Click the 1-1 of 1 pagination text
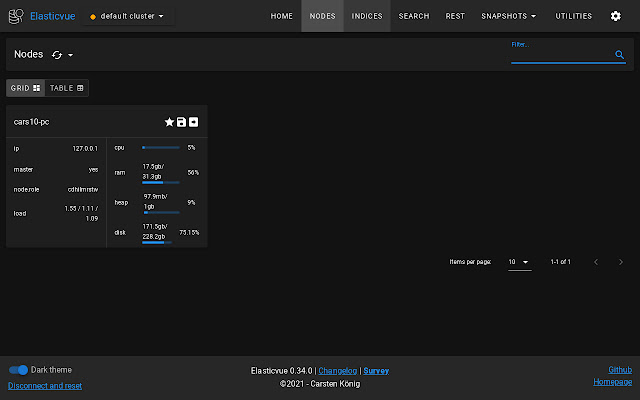Image resolution: width=640 pixels, height=400 pixels. point(560,262)
